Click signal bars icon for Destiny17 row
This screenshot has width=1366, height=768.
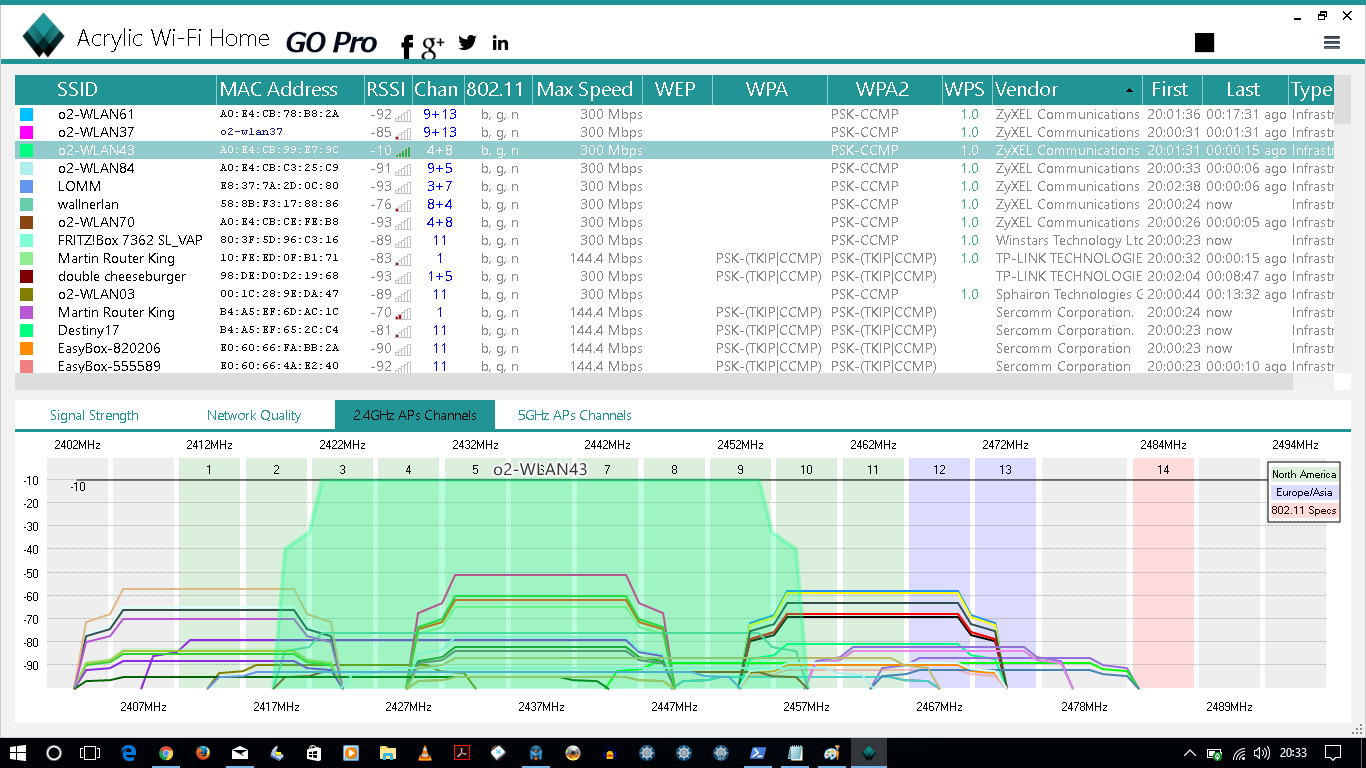pos(403,331)
